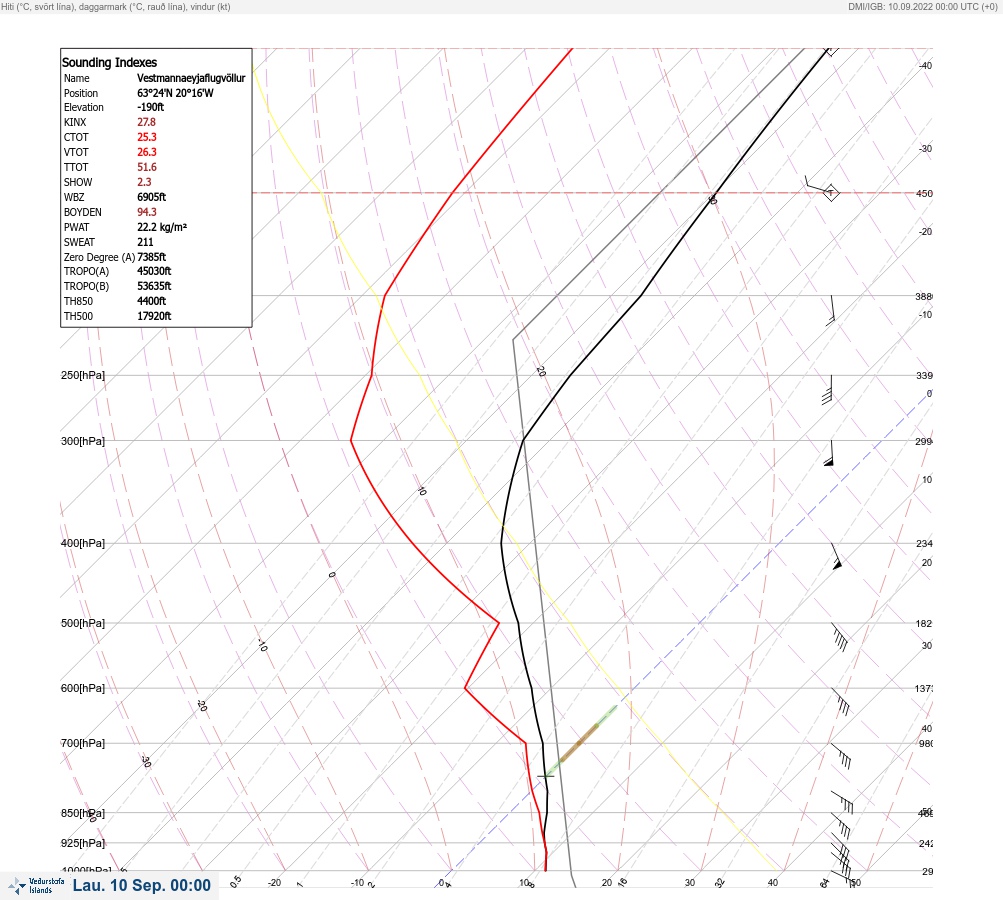Click the 300[hPa] pressure label
This screenshot has width=1003, height=900.
(x=83, y=441)
